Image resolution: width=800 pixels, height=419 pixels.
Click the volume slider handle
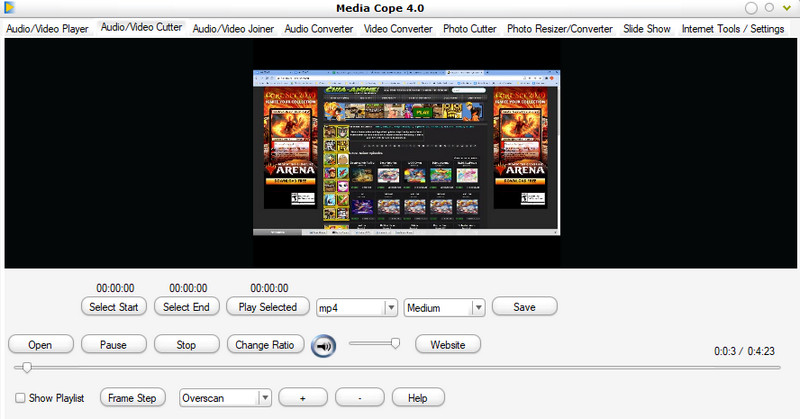coord(395,343)
